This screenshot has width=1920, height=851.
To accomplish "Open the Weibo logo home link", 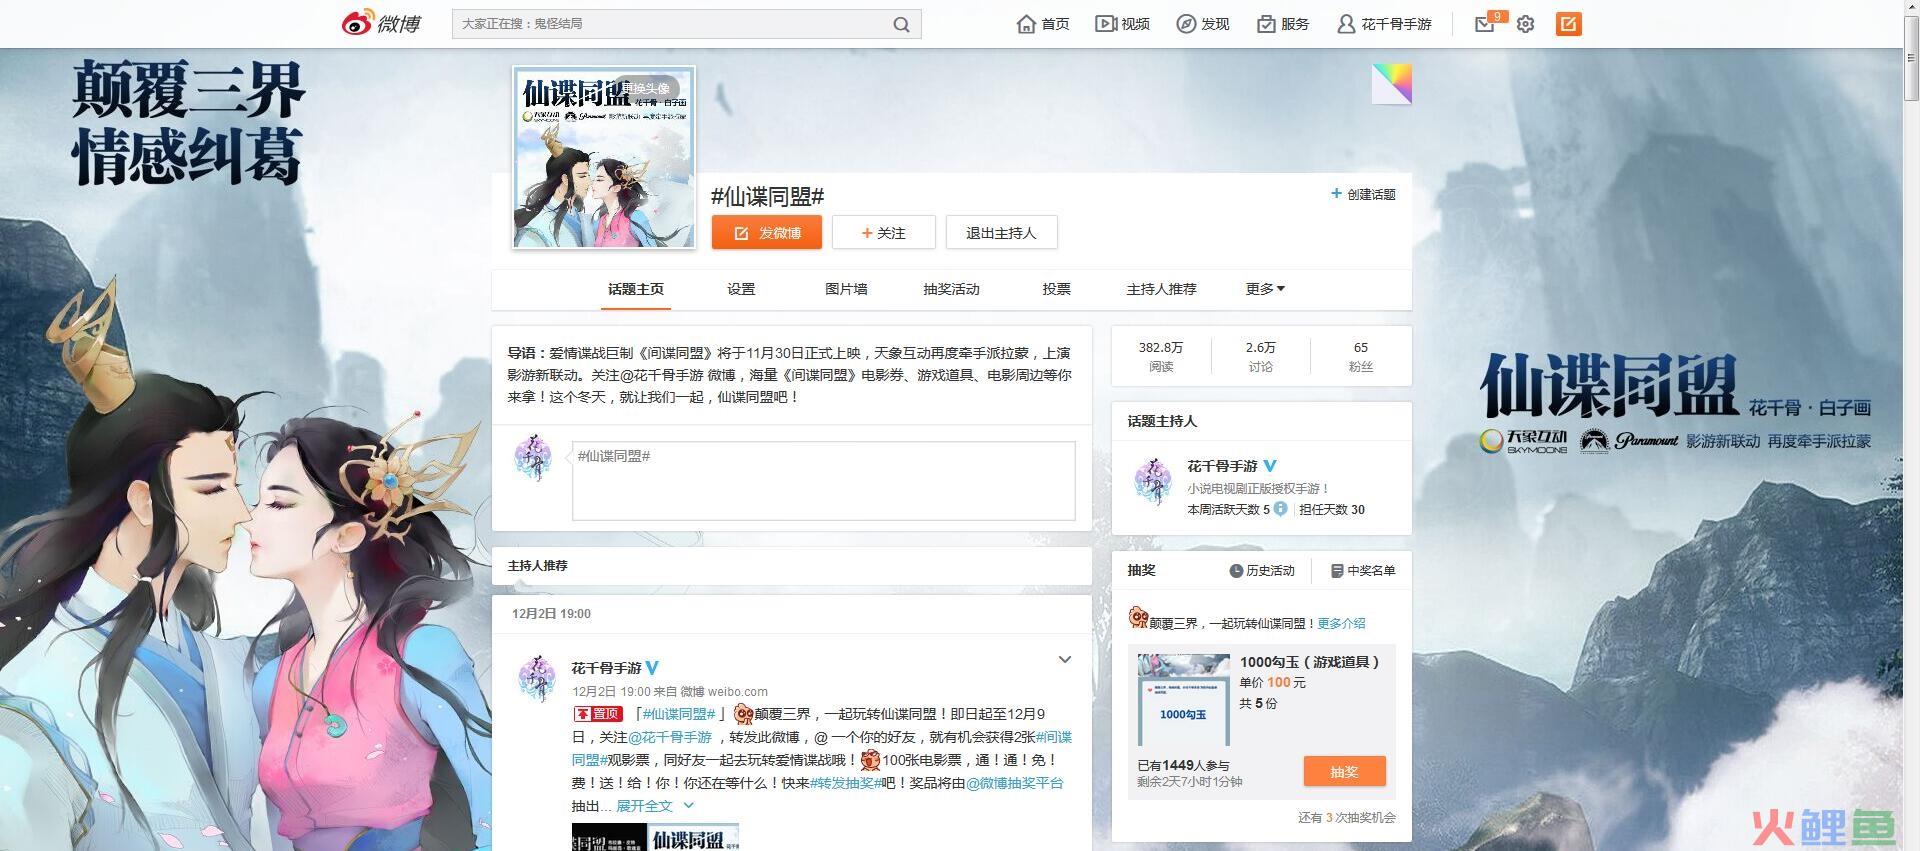I will pyautogui.click(x=381, y=23).
